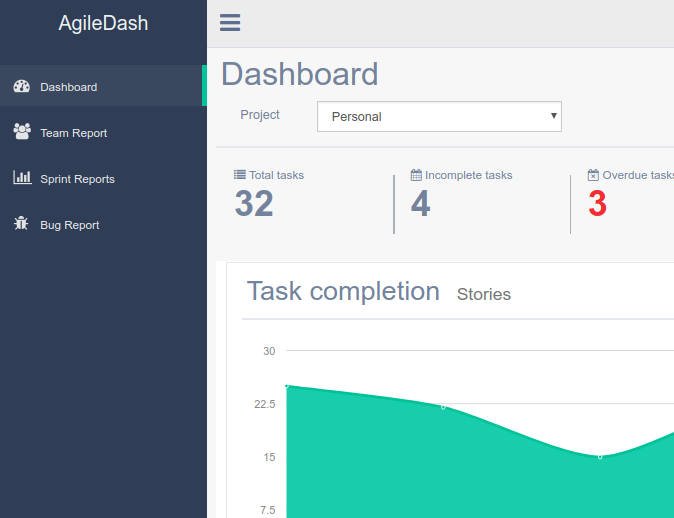
Task: Click the Project label
Action: coord(260,115)
